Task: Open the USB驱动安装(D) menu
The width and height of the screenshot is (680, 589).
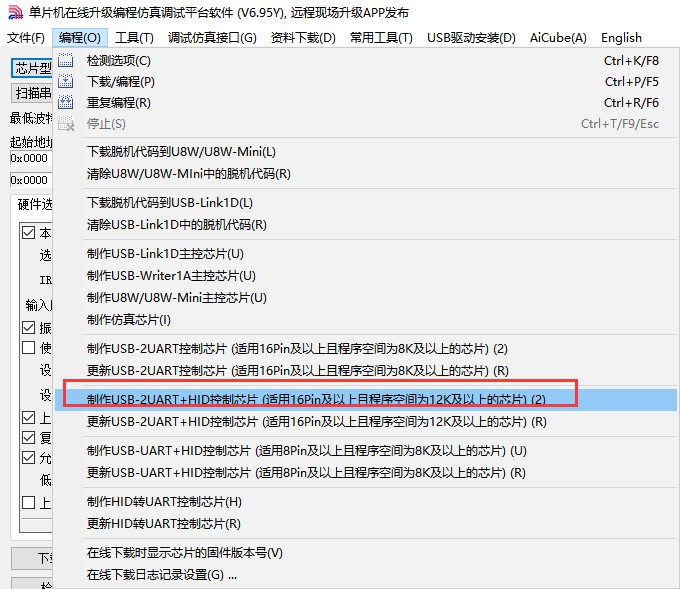Action: coord(471,38)
